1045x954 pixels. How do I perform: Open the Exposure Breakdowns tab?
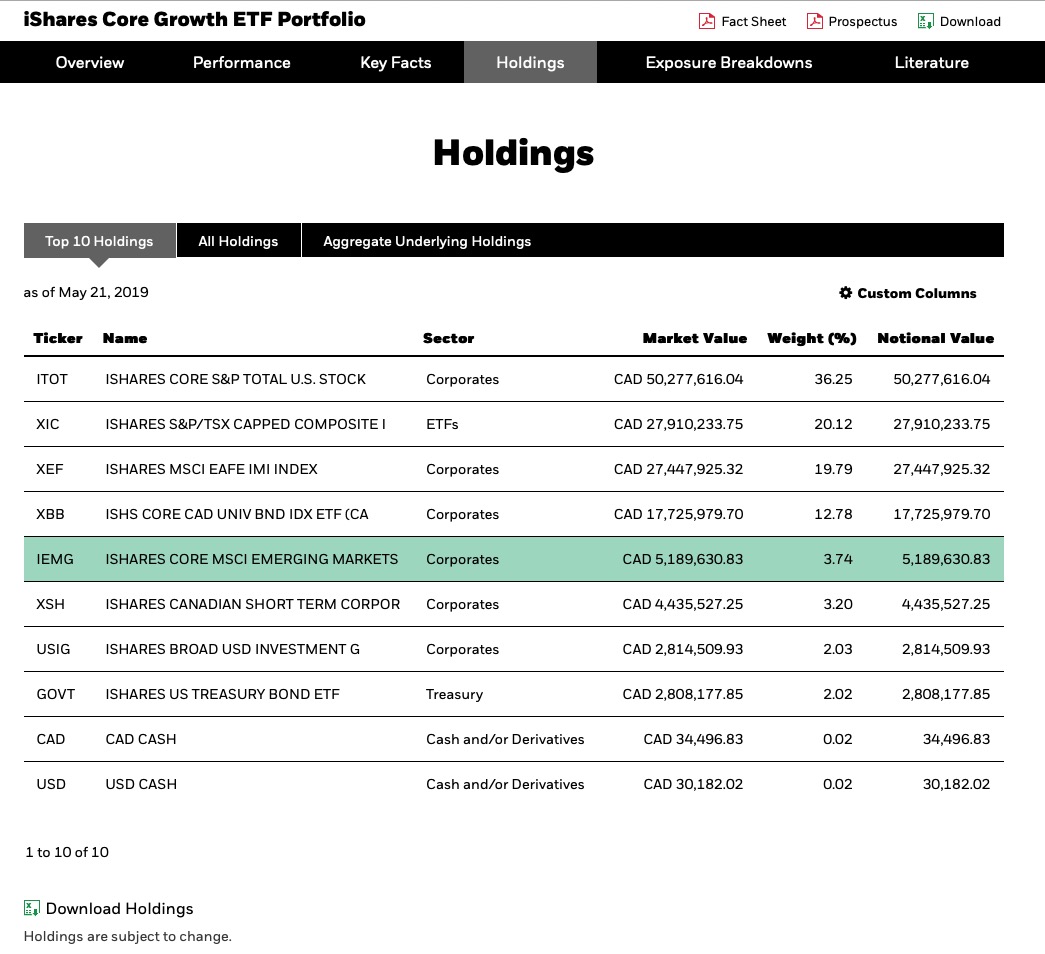coord(729,62)
